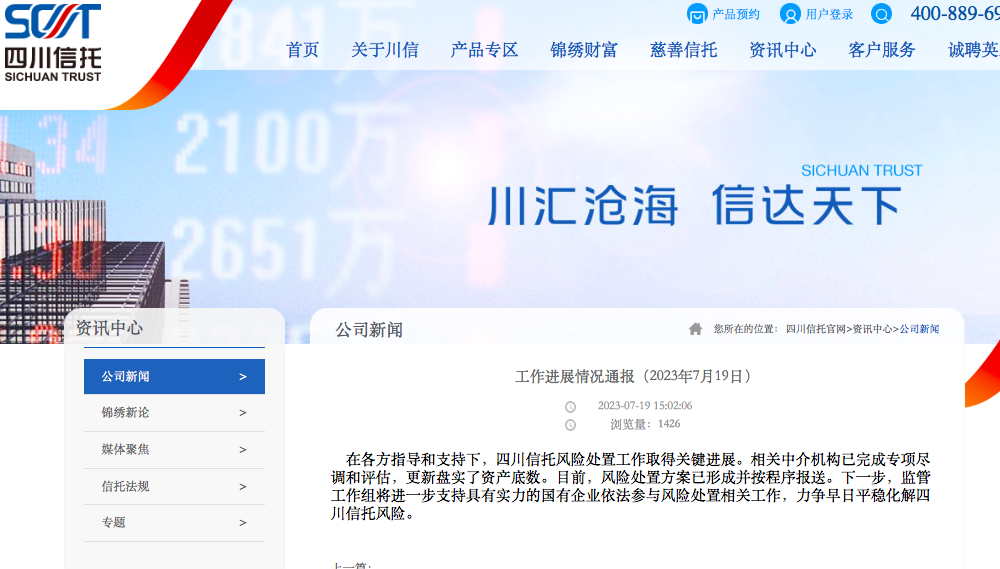Screen dimensions: 1000x569
Task: Open 锦绣财富 navigation item
Action: click(x=584, y=50)
